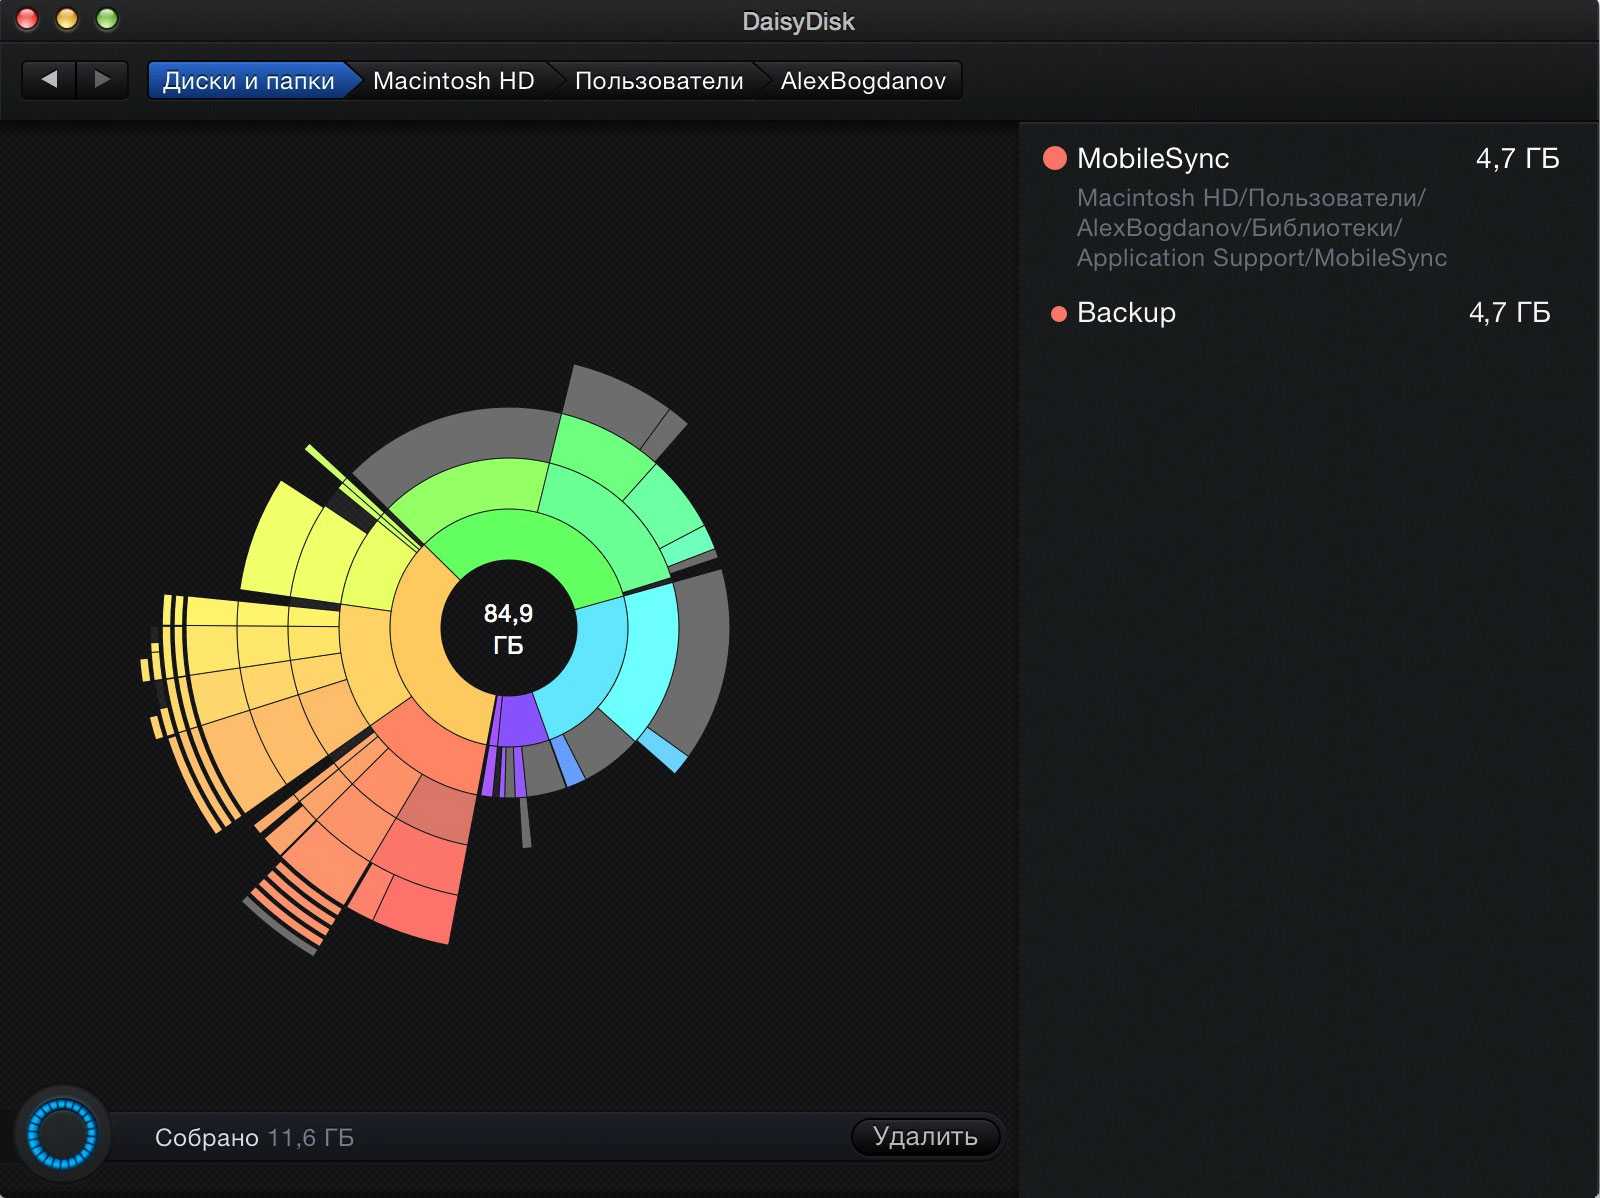Click the 84,9 ГБ center circle
Image resolution: width=1600 pixels, height=1198 pixels.
pyautogui.click(x=508, y=628)
